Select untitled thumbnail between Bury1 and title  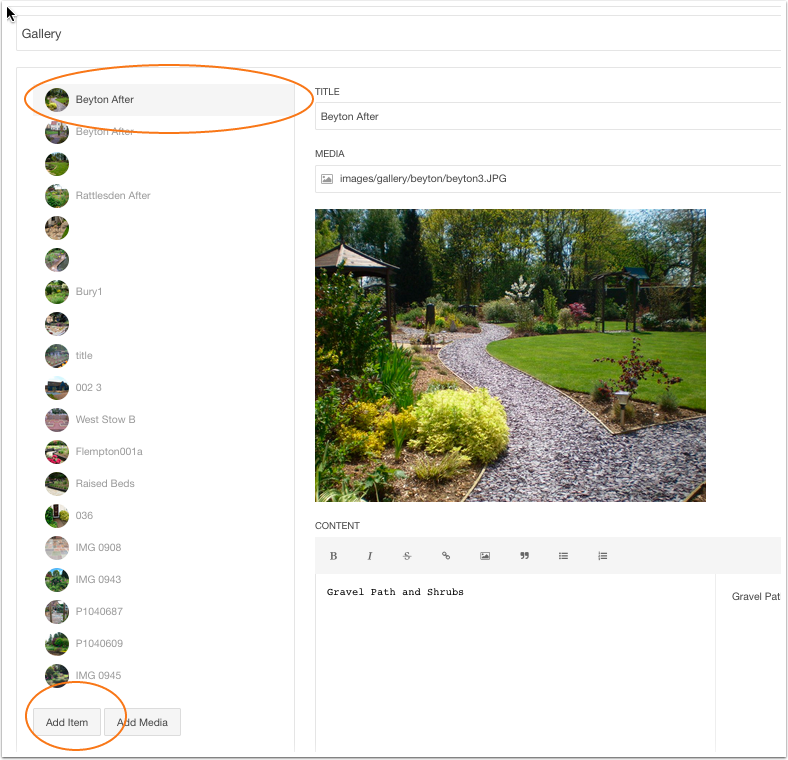click(57, 324)
